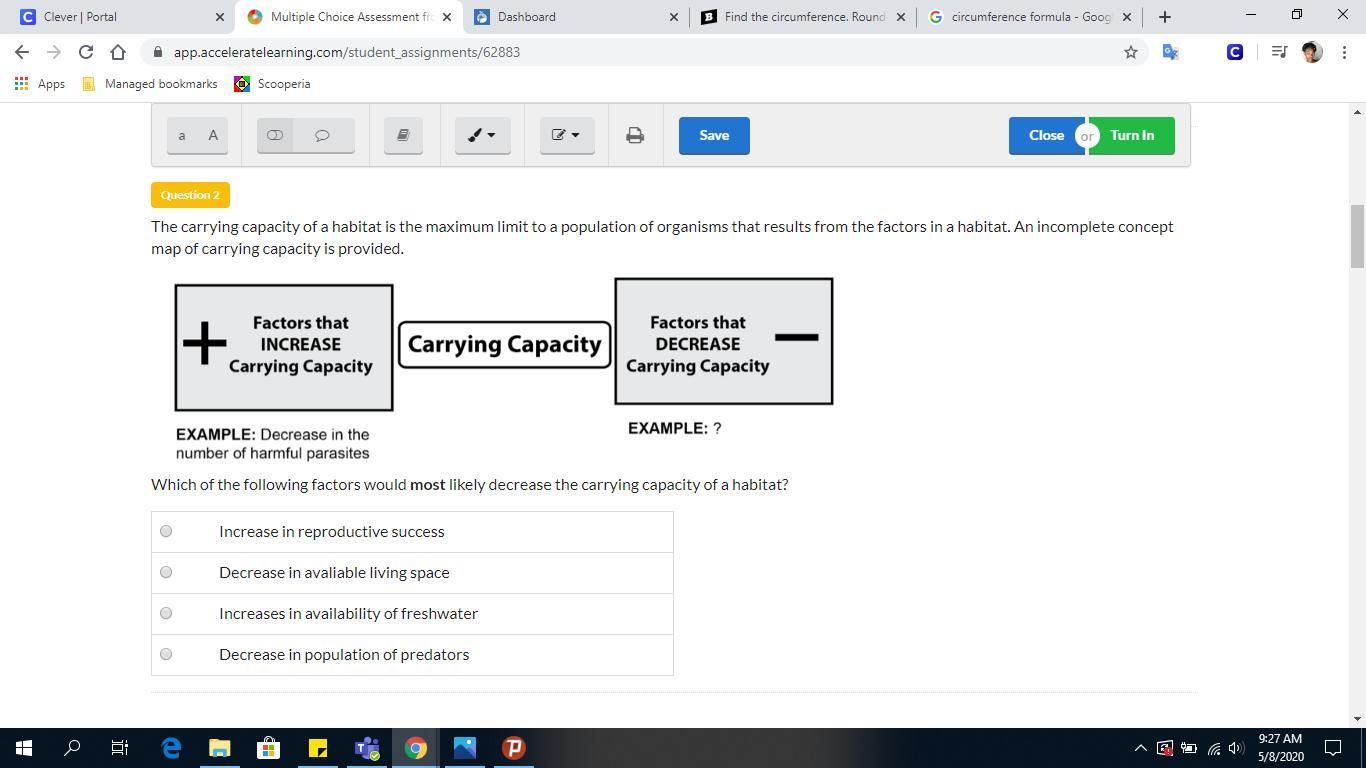This screenshot has height=768, width=1366.
Task: Go back to previous page
Action: 22,52
